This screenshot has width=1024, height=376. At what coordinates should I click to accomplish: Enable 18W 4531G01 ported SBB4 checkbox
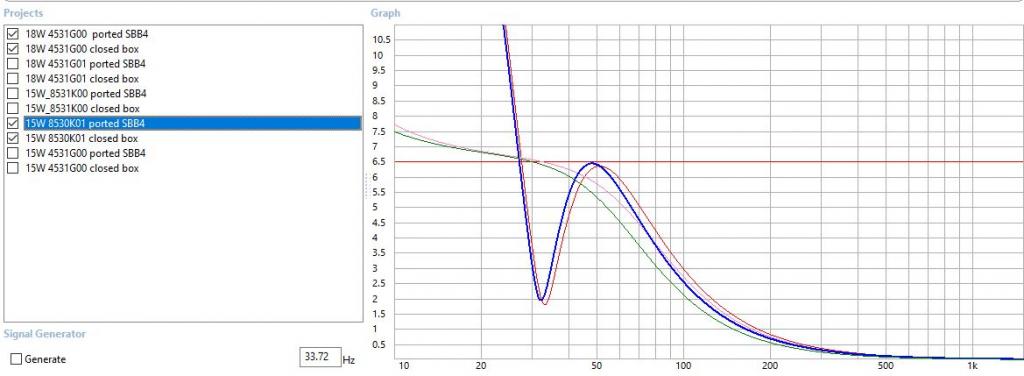(x=12, y=64)
